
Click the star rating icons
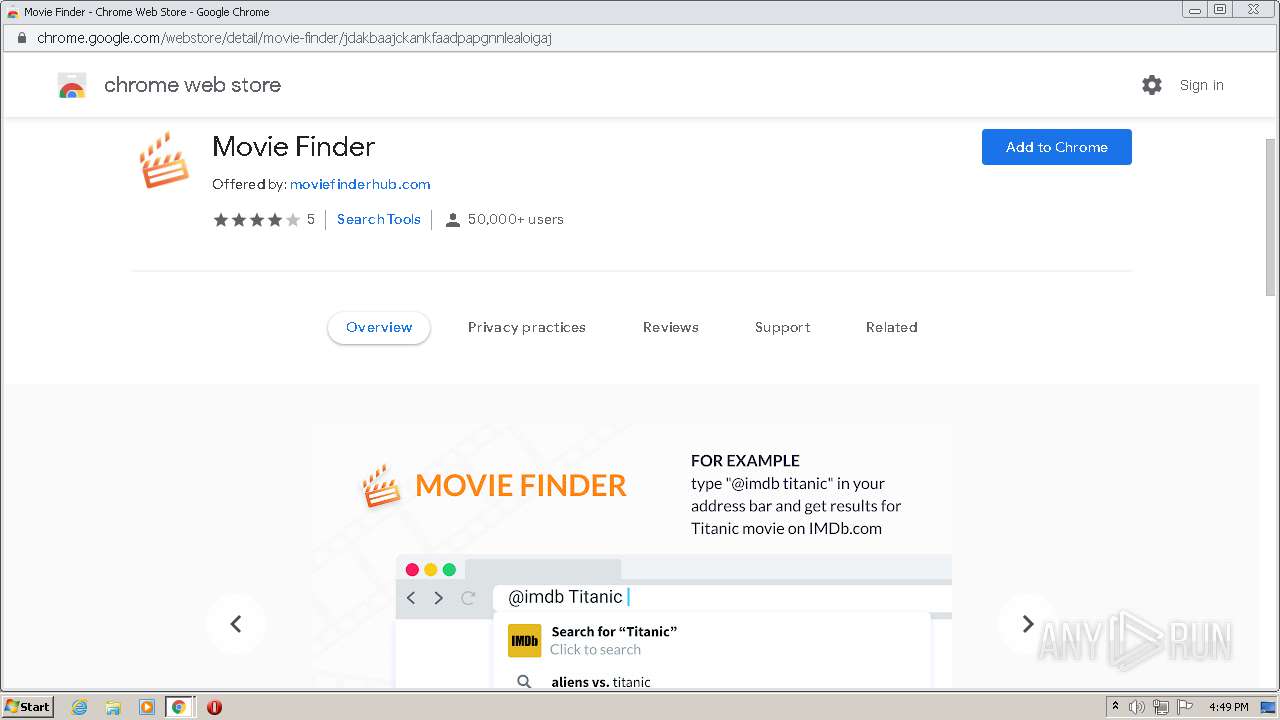256,220
